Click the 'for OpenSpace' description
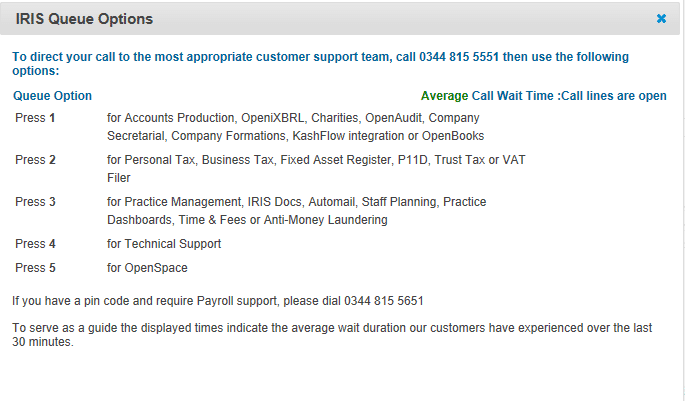Image resolution: width=685 pixels, height=401 pixels. [x=147, y=268]
